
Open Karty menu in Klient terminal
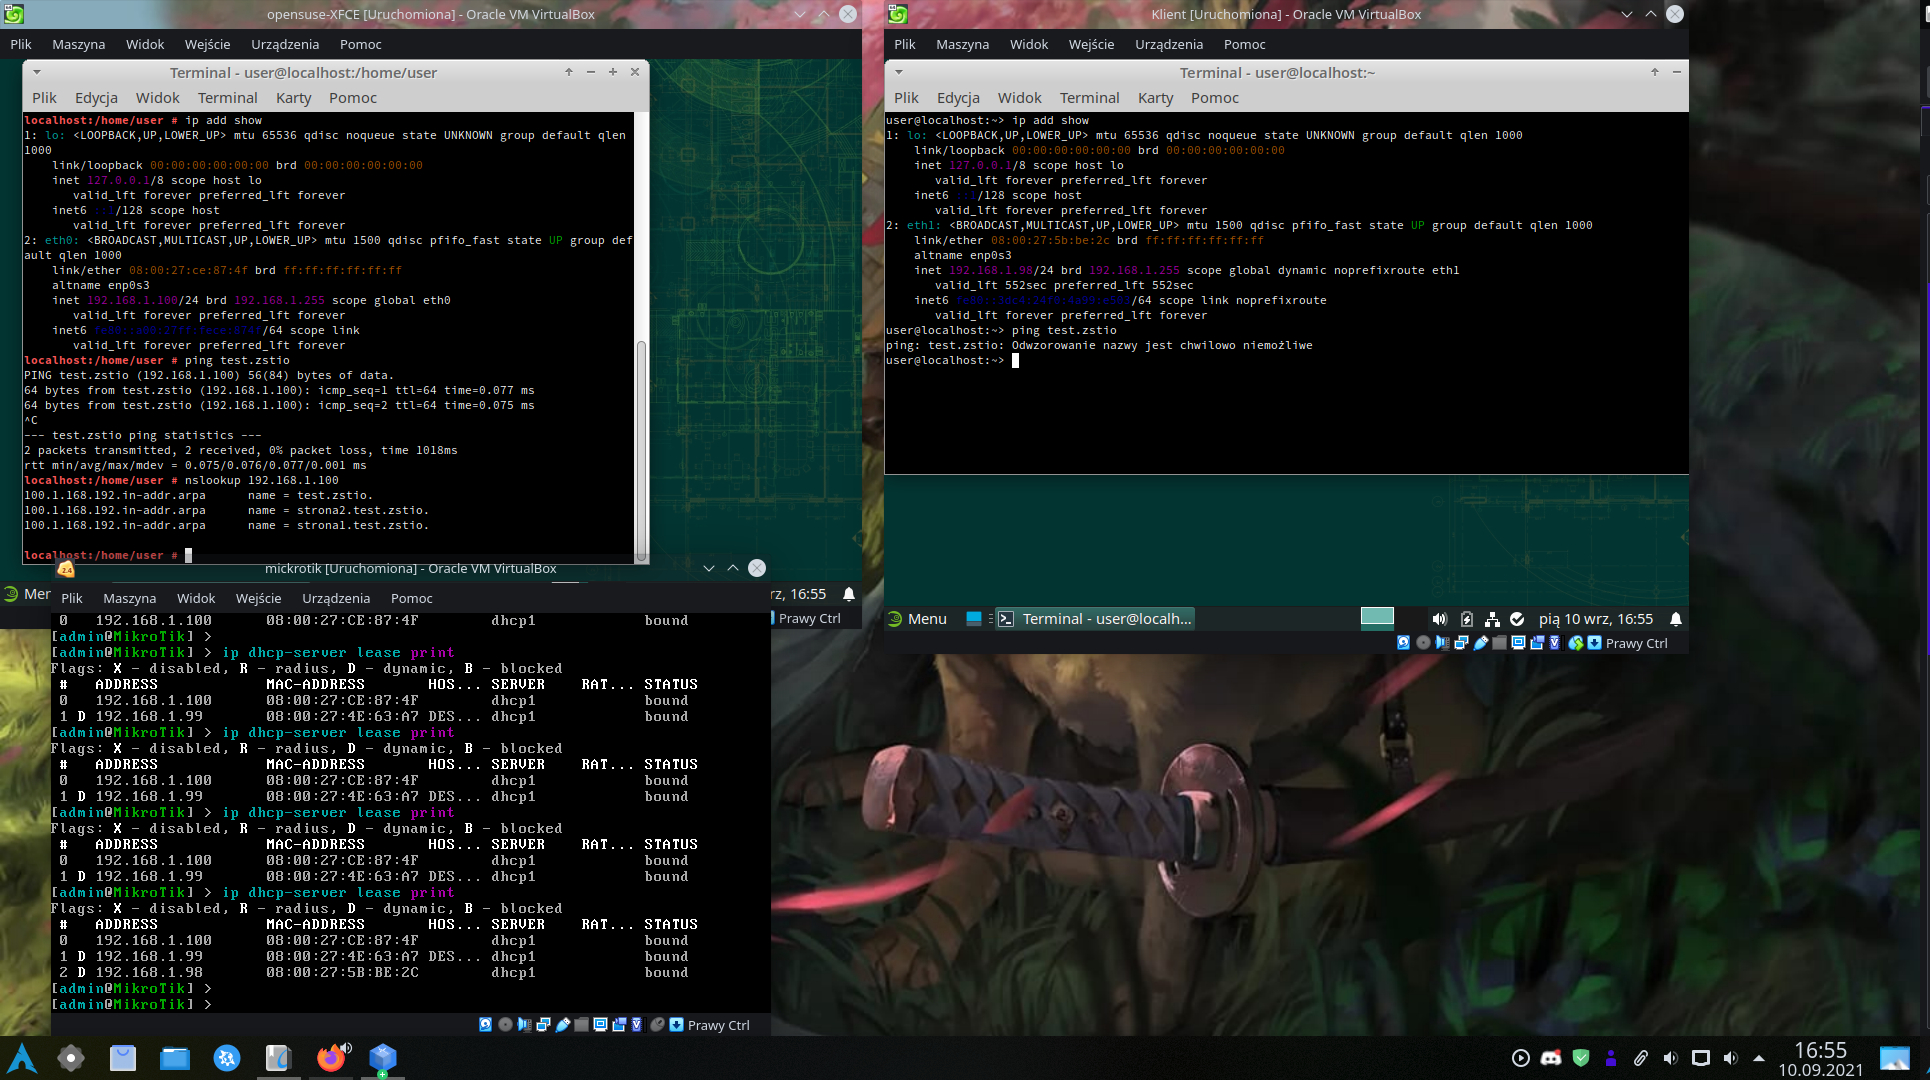[x=1155, y=98]
